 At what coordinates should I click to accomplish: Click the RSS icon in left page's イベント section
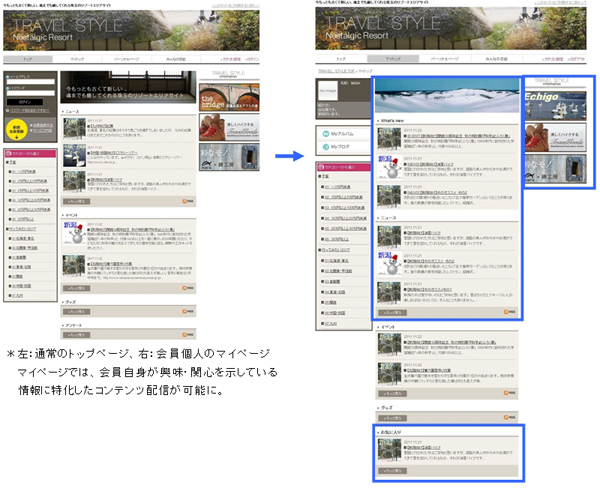point(188,288)
